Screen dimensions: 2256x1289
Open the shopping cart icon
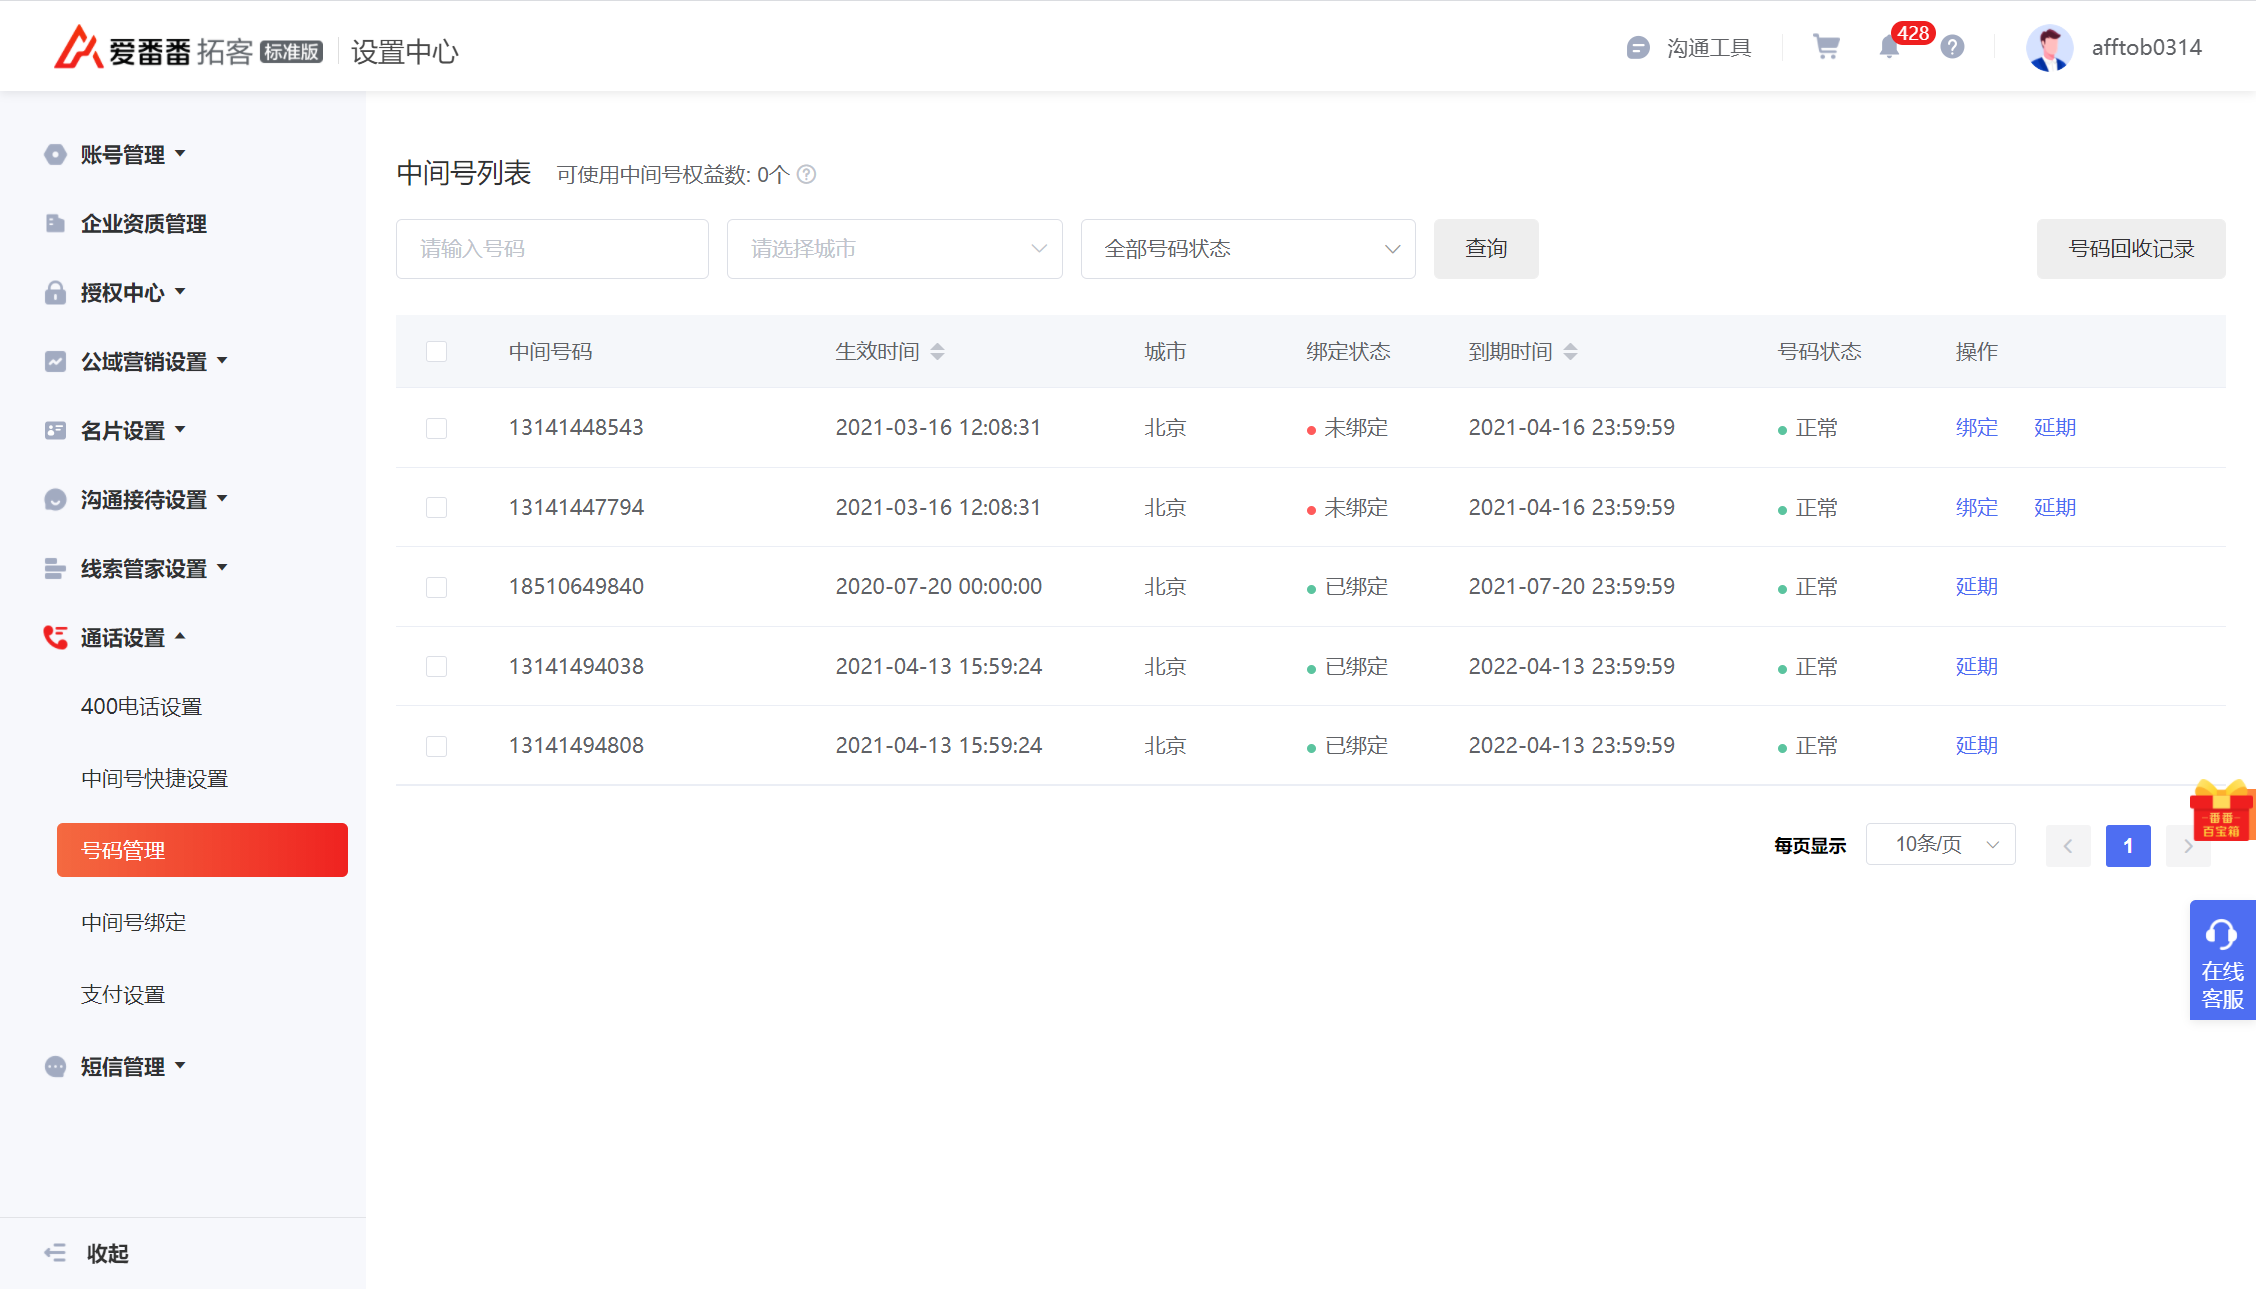pos(1826,47)
